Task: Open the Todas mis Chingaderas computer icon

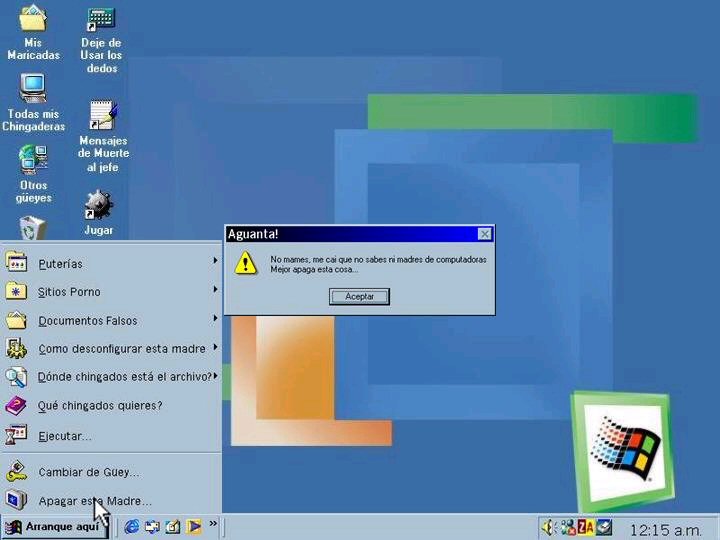Action: tap(33, 88)
